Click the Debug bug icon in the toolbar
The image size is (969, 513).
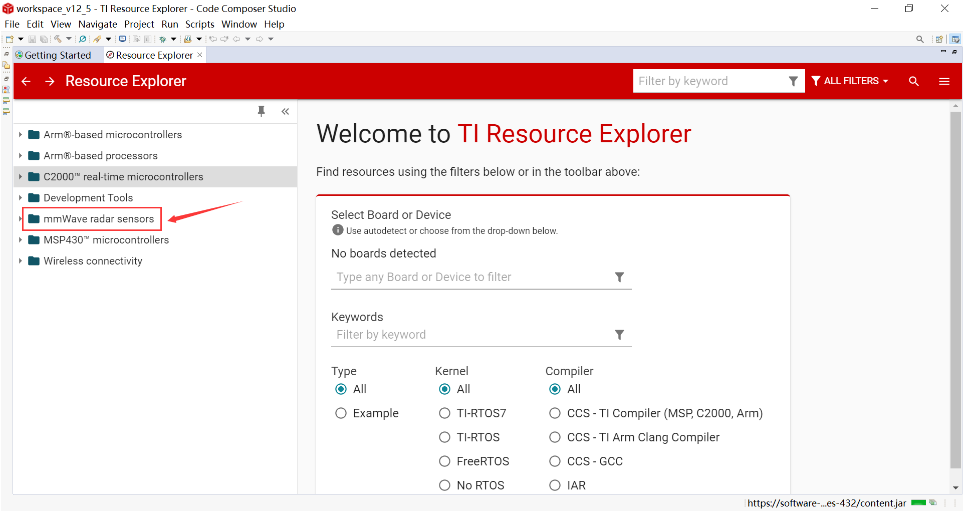tap(163, 39)
